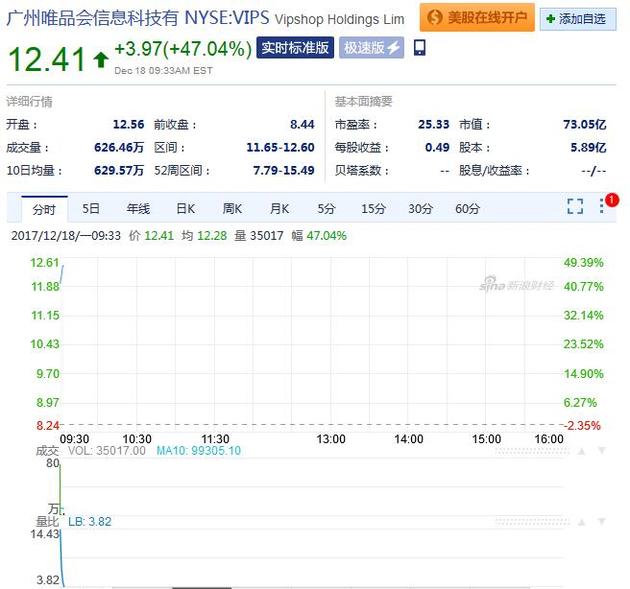
Task: Switch to 极速版 fast version
Action: (371, 48)
